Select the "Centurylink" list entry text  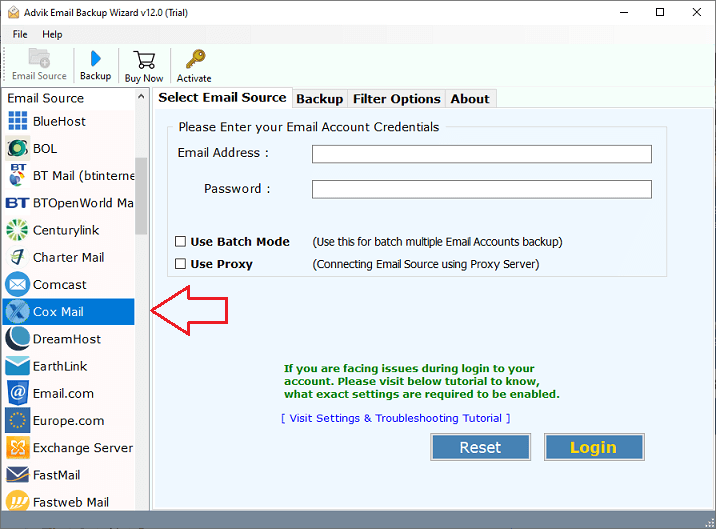coord(66,230)
